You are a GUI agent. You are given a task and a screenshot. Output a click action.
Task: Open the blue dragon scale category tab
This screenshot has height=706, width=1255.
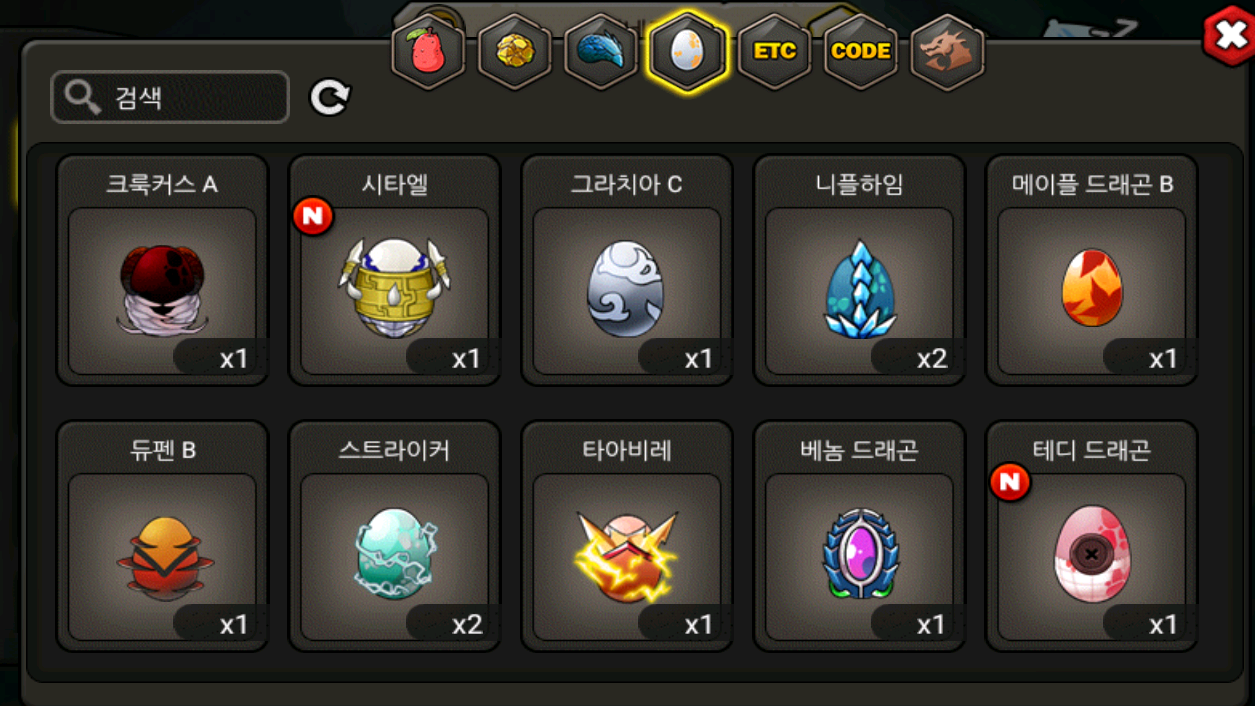tap(601, 51)
